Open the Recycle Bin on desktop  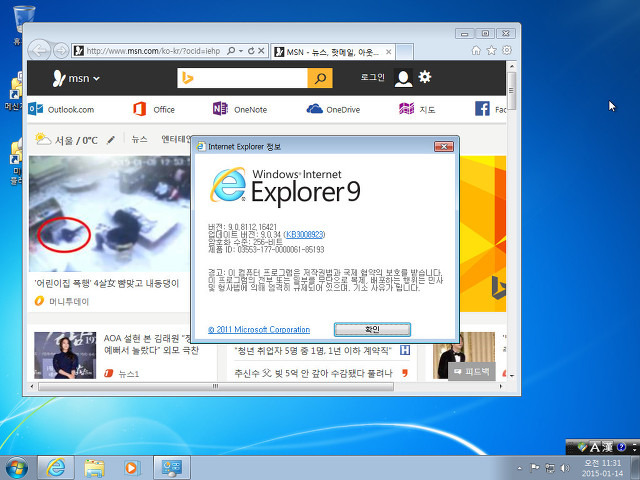point(24,18)
